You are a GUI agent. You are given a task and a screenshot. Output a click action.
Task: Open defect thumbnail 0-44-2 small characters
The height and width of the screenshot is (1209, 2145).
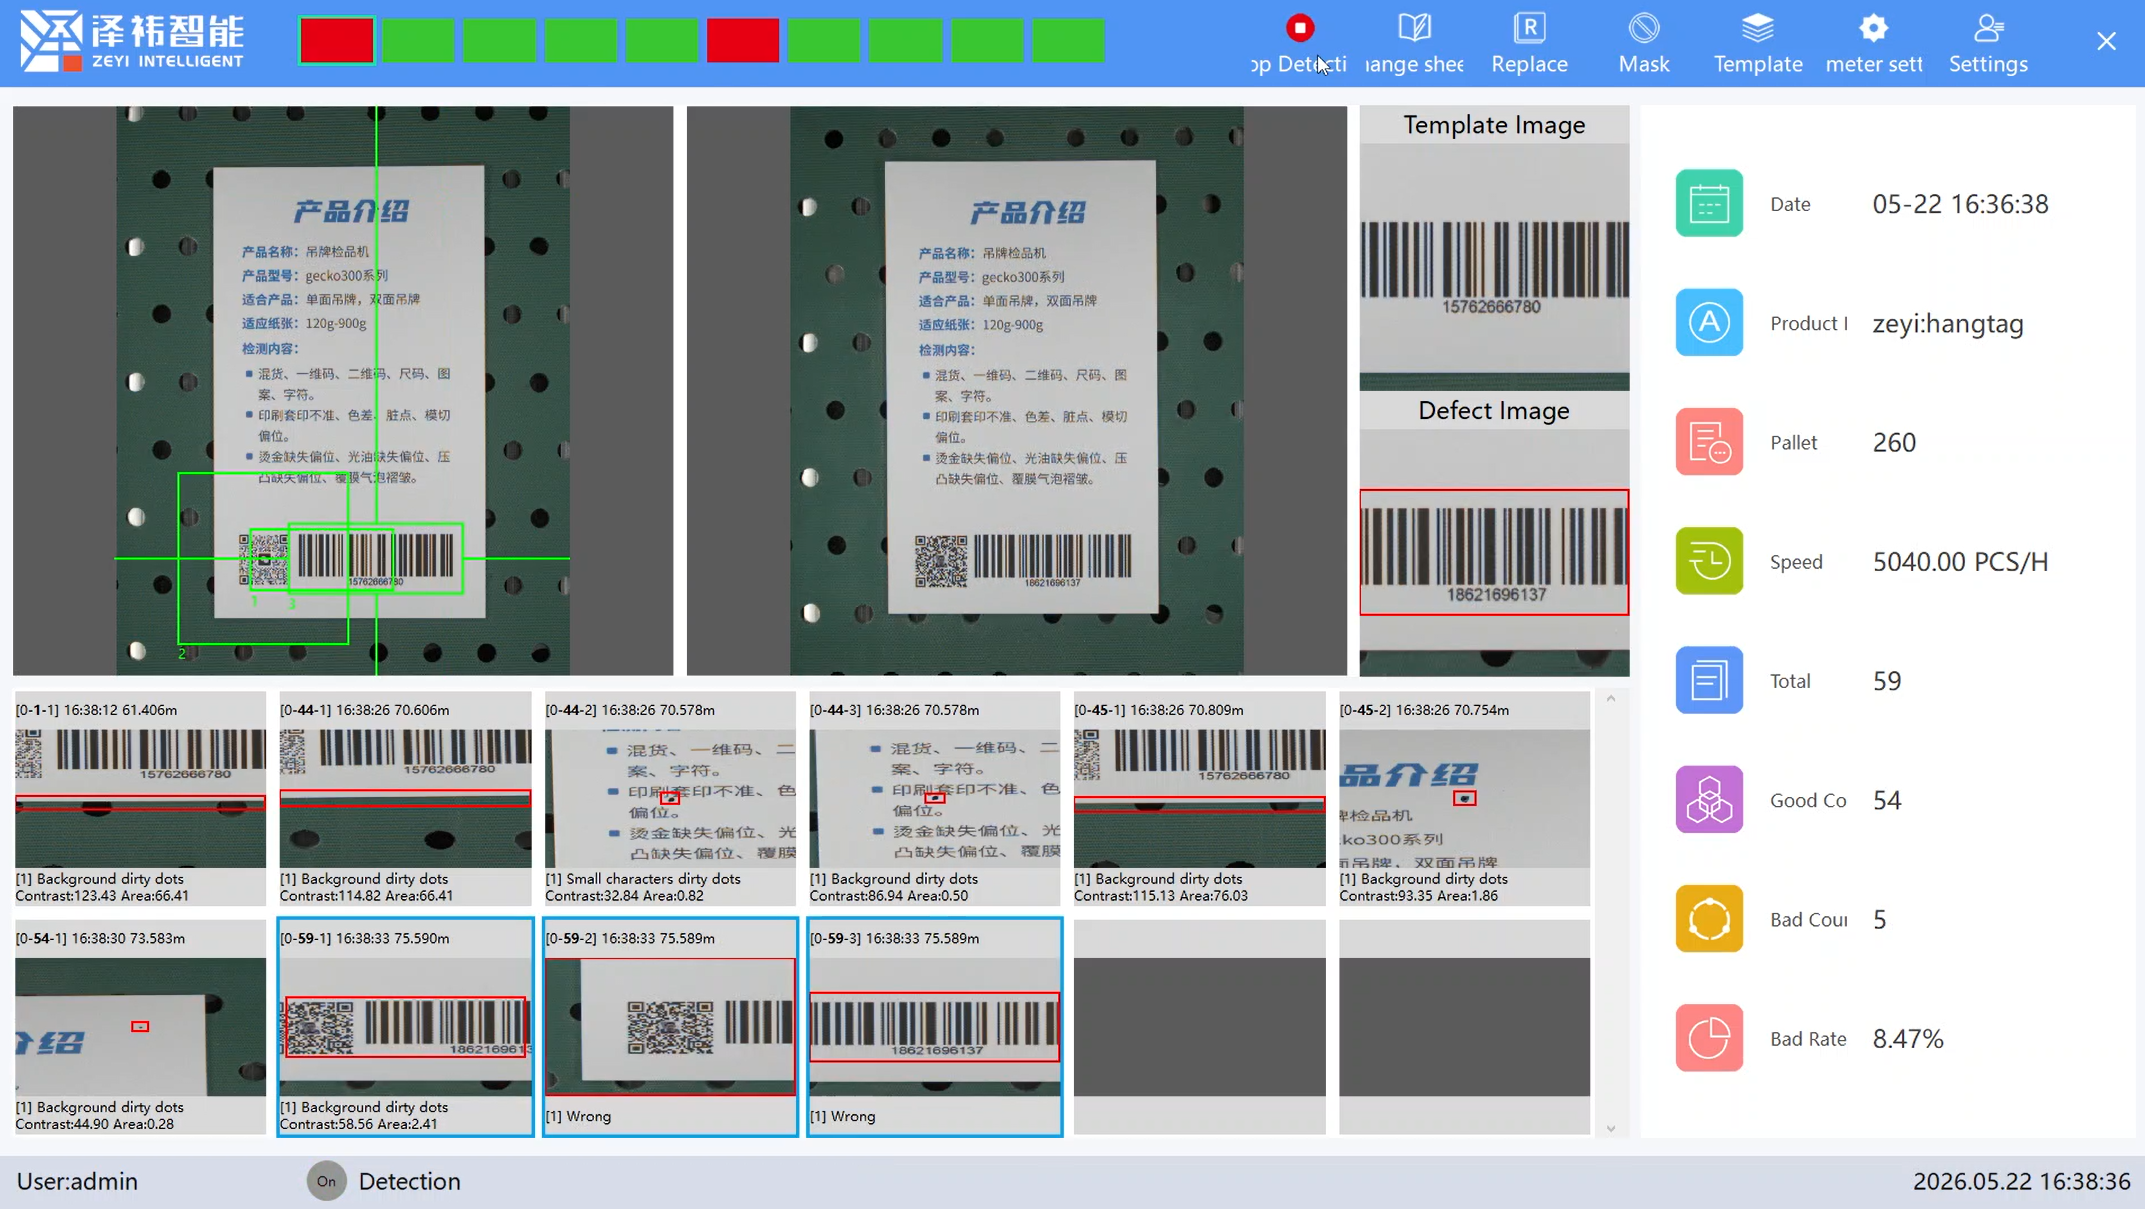(670, 798)
